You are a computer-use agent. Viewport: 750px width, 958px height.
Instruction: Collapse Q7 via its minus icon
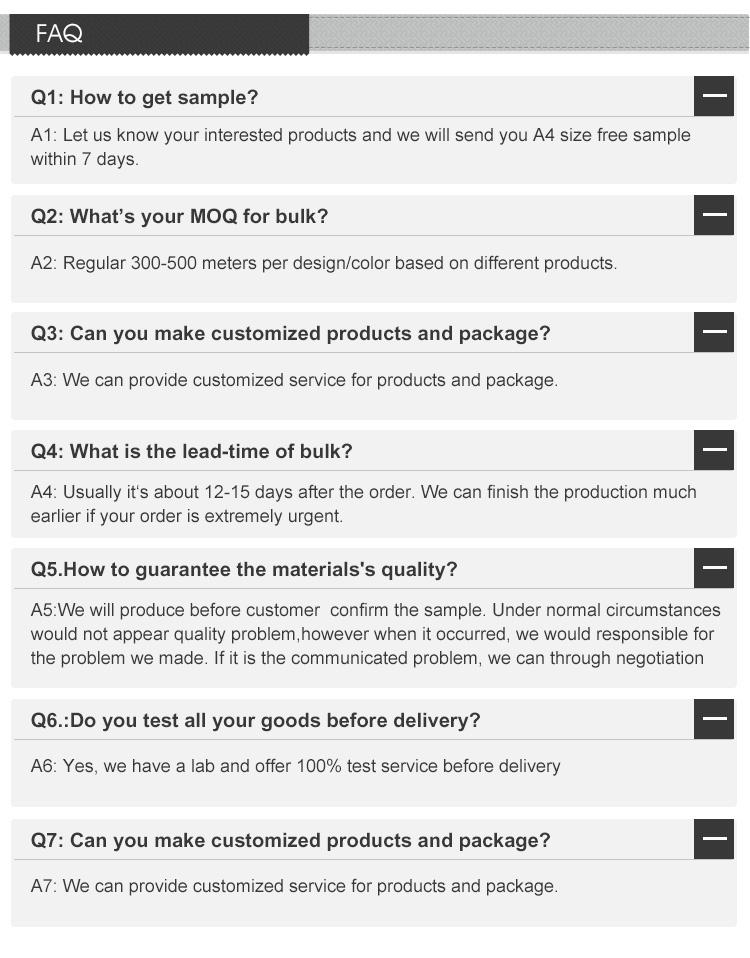click(714, 839)
